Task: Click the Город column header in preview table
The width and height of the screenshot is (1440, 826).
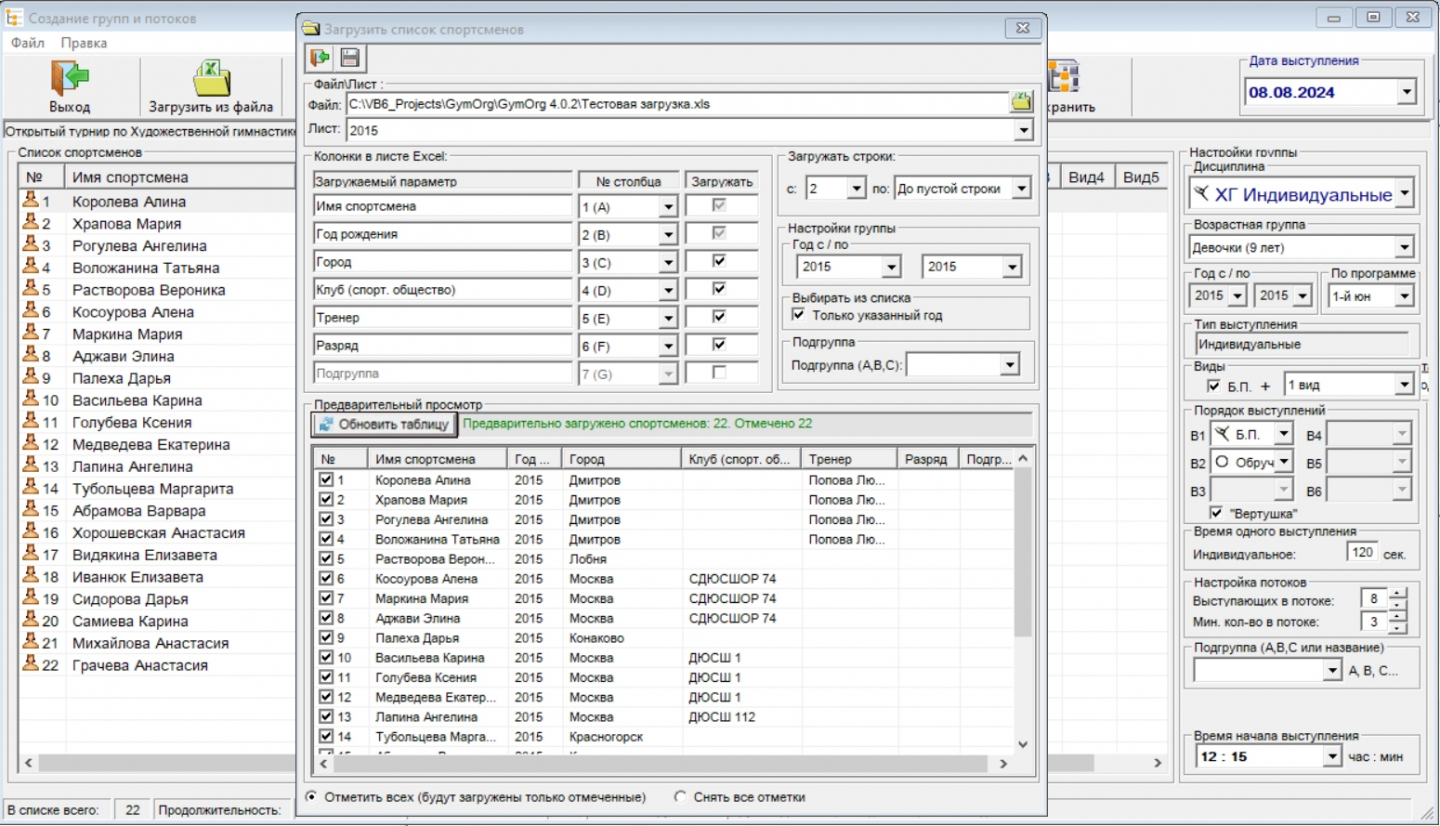Action: click(x=618, y=458)
